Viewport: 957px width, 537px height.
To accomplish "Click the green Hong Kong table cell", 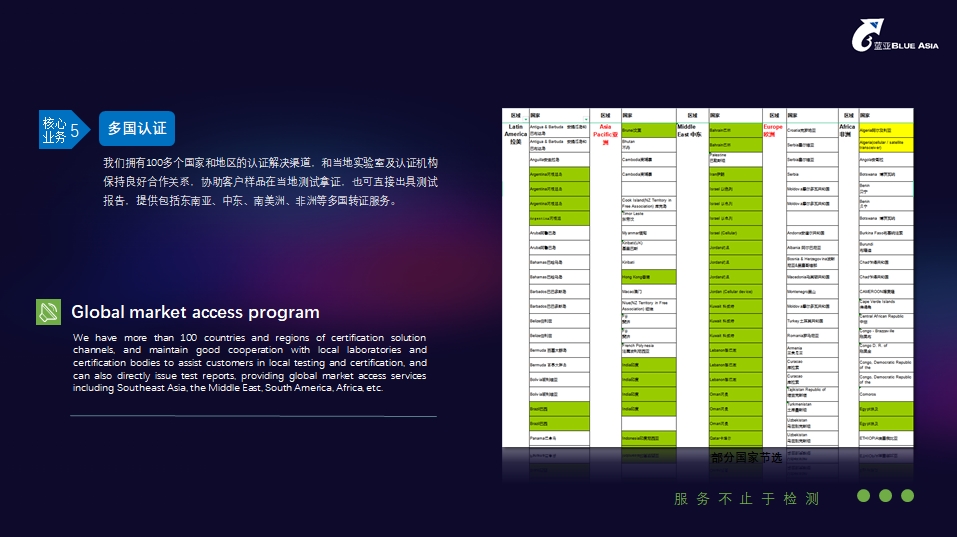I will pos(648,276).
